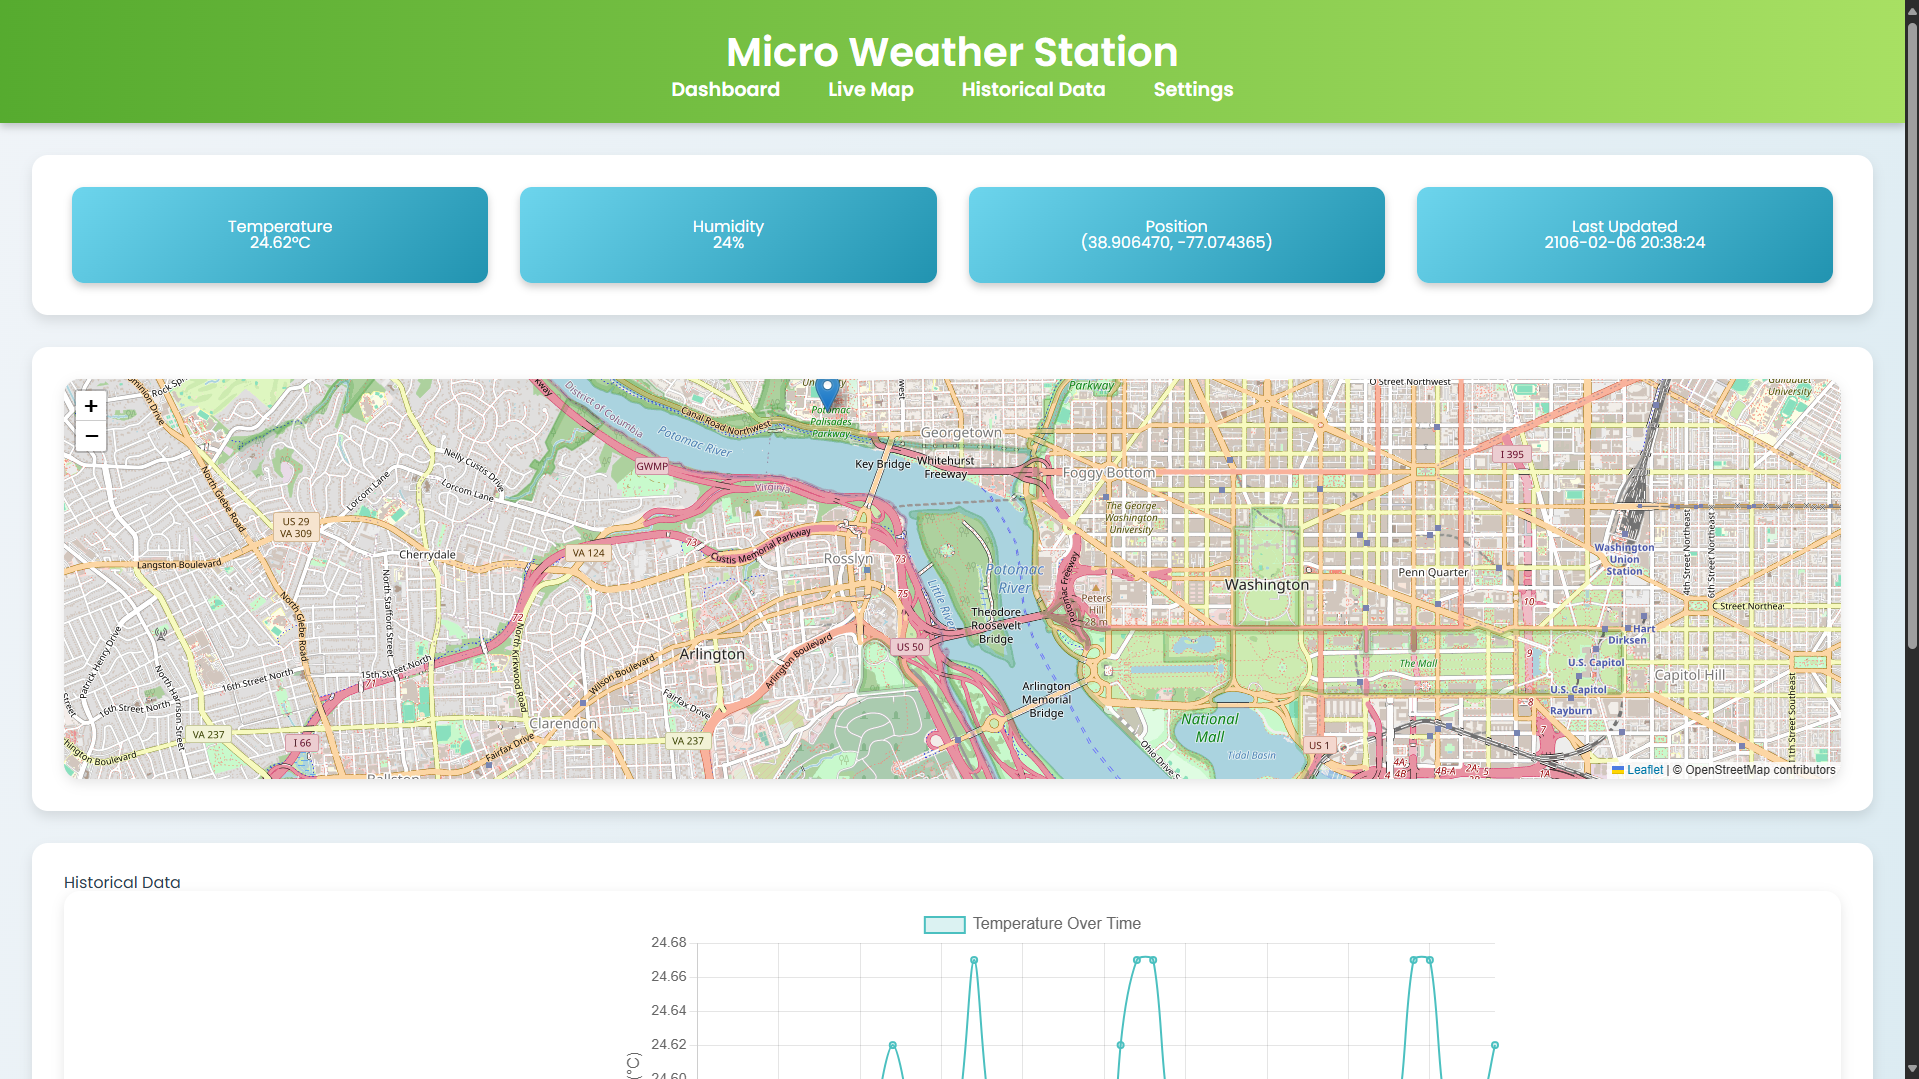Image resolution: width=1919 pixels, height=1079 pixels.
Task: Click the 24.68 y-axis value
Action: 668,943
